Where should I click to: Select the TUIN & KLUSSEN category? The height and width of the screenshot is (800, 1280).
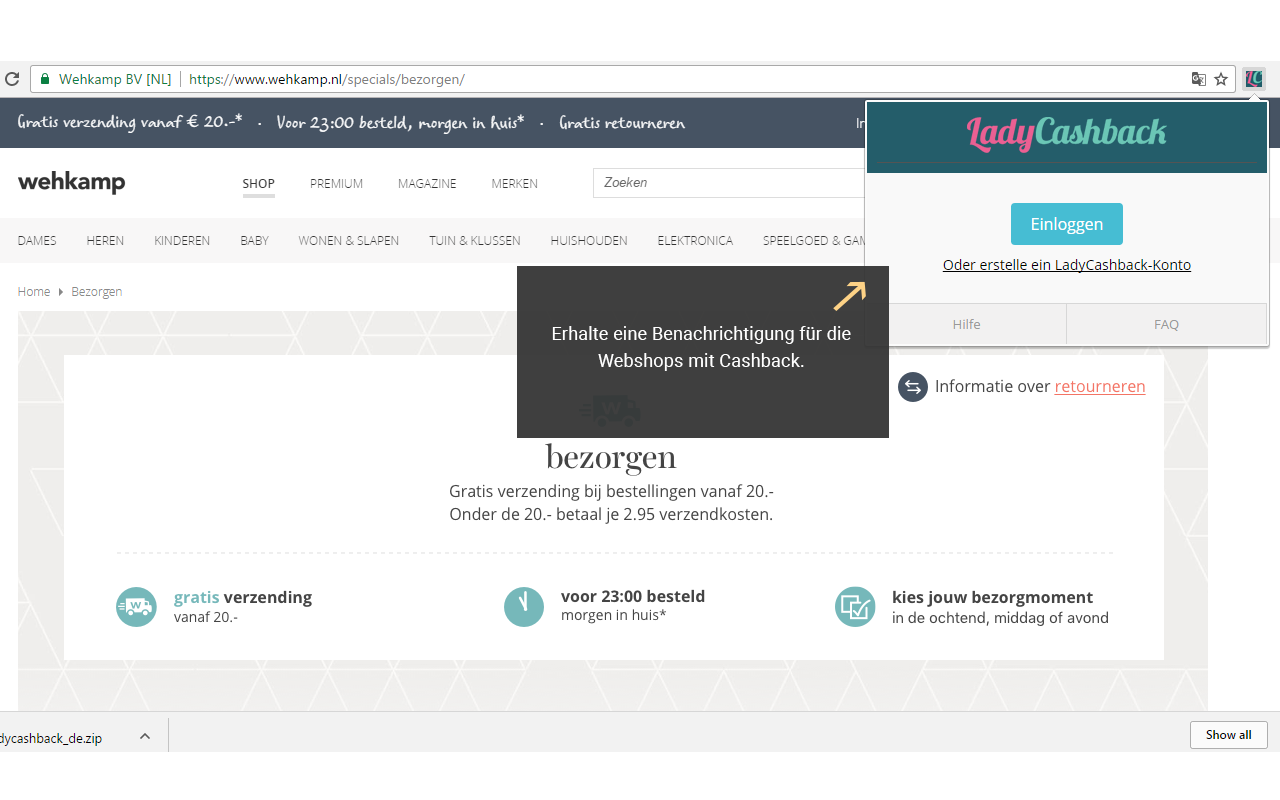(x=475, y=241)
